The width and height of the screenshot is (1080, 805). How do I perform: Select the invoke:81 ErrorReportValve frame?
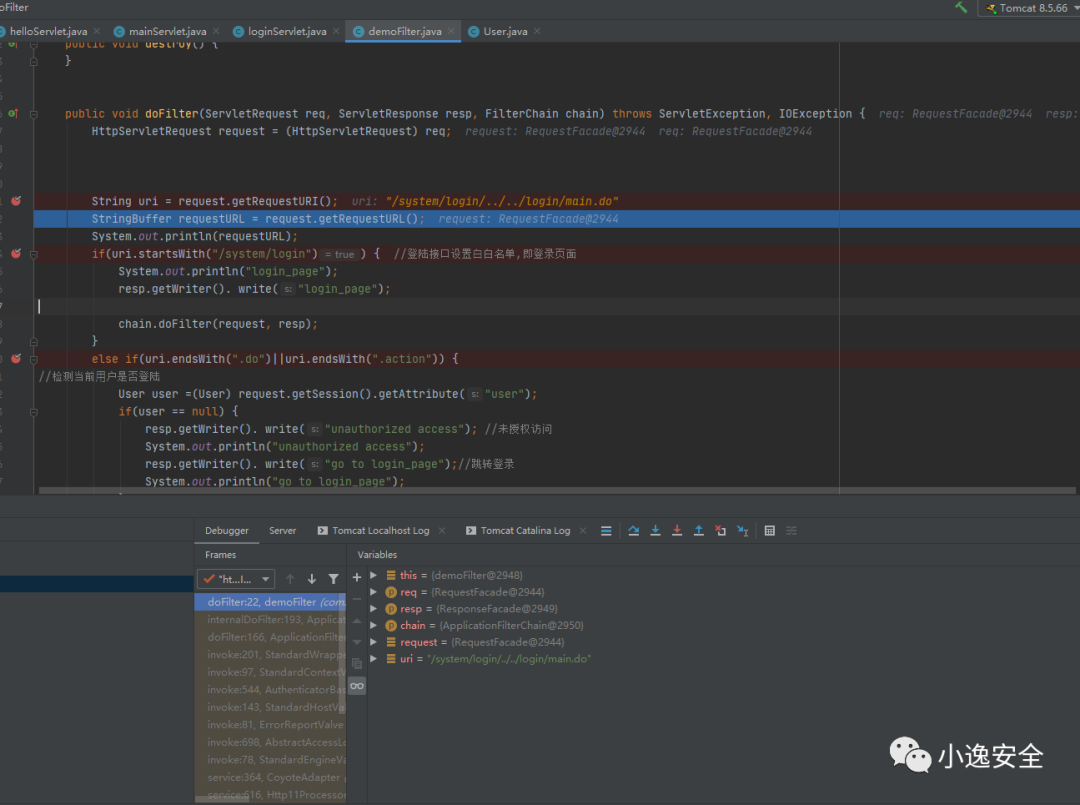pyautogui.click(x=270, y=724)
